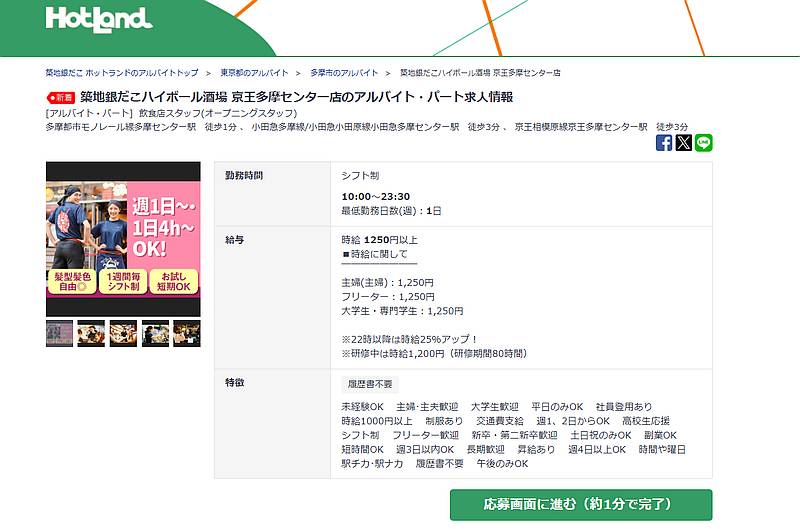Image resolution: width=800 pixels, height=529 pixels.
Task: Click the 22時以降は時給25%アップ note
Action: click(x=410, y=339)
